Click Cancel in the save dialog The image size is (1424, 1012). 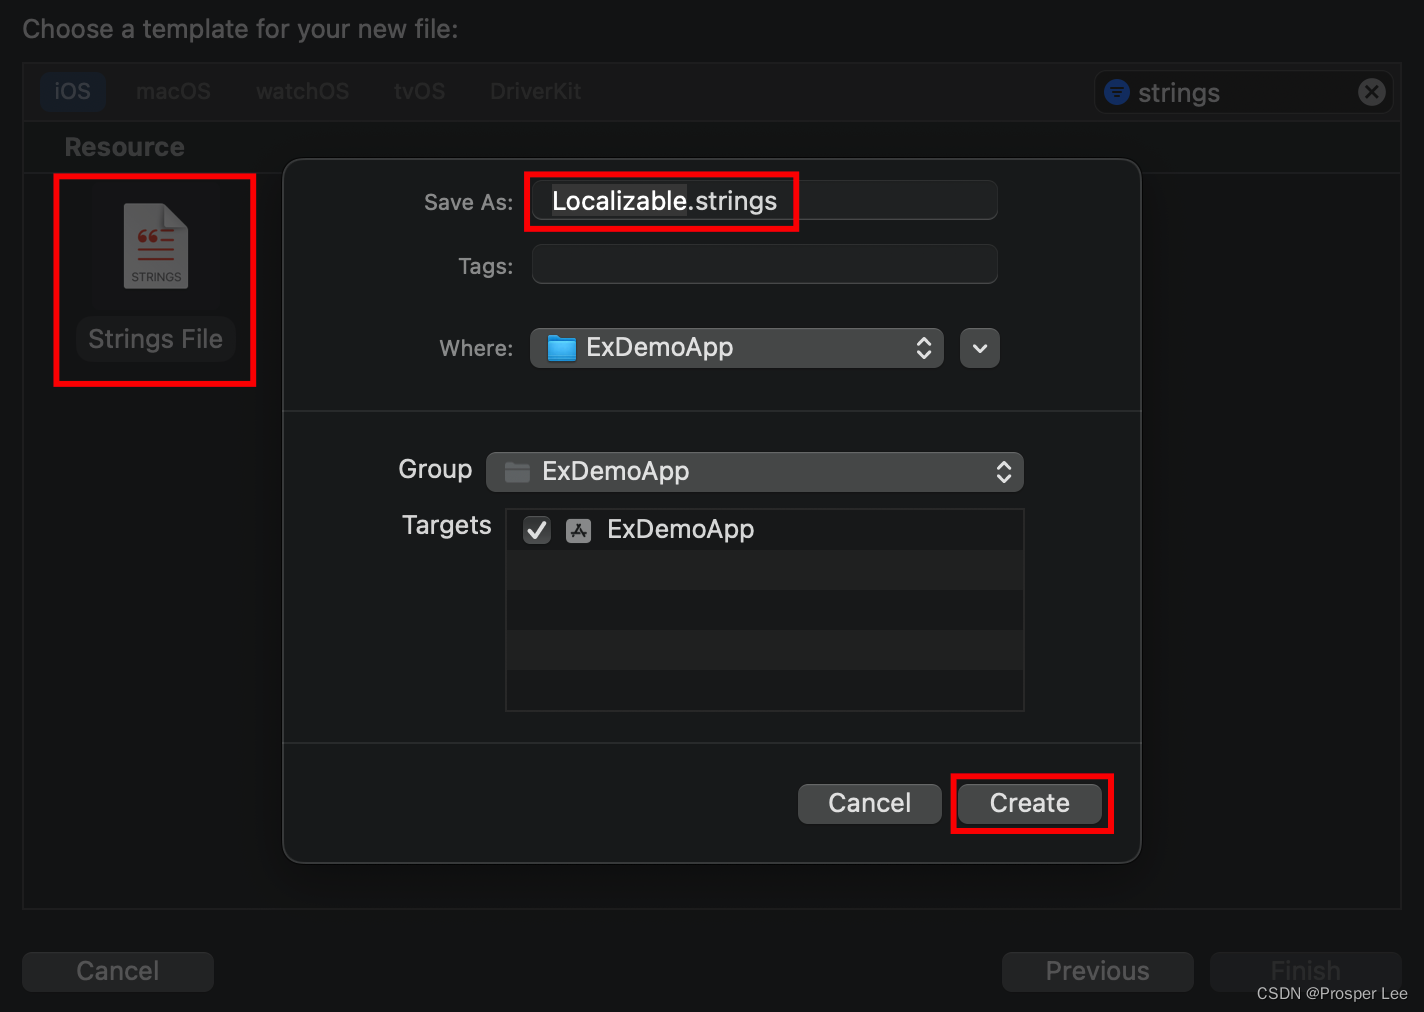pyautogui.click(x=870, y=803)
